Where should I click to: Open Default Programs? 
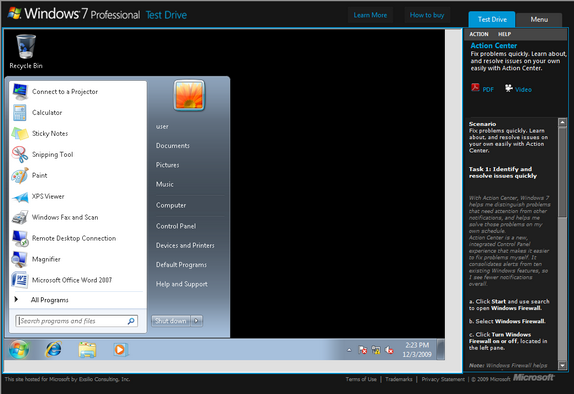tap(181, 265)
